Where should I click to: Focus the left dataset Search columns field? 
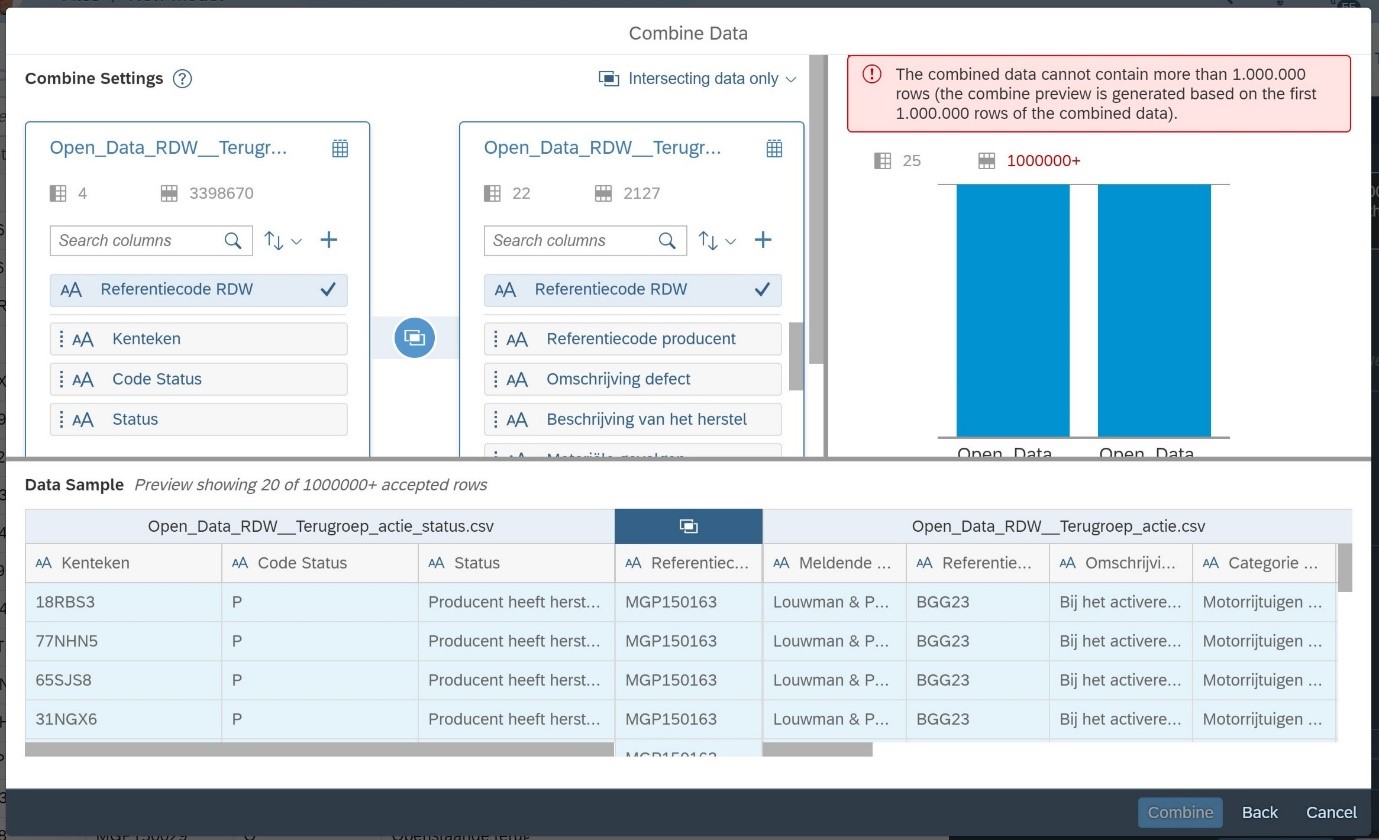click(x=151, y=240)
